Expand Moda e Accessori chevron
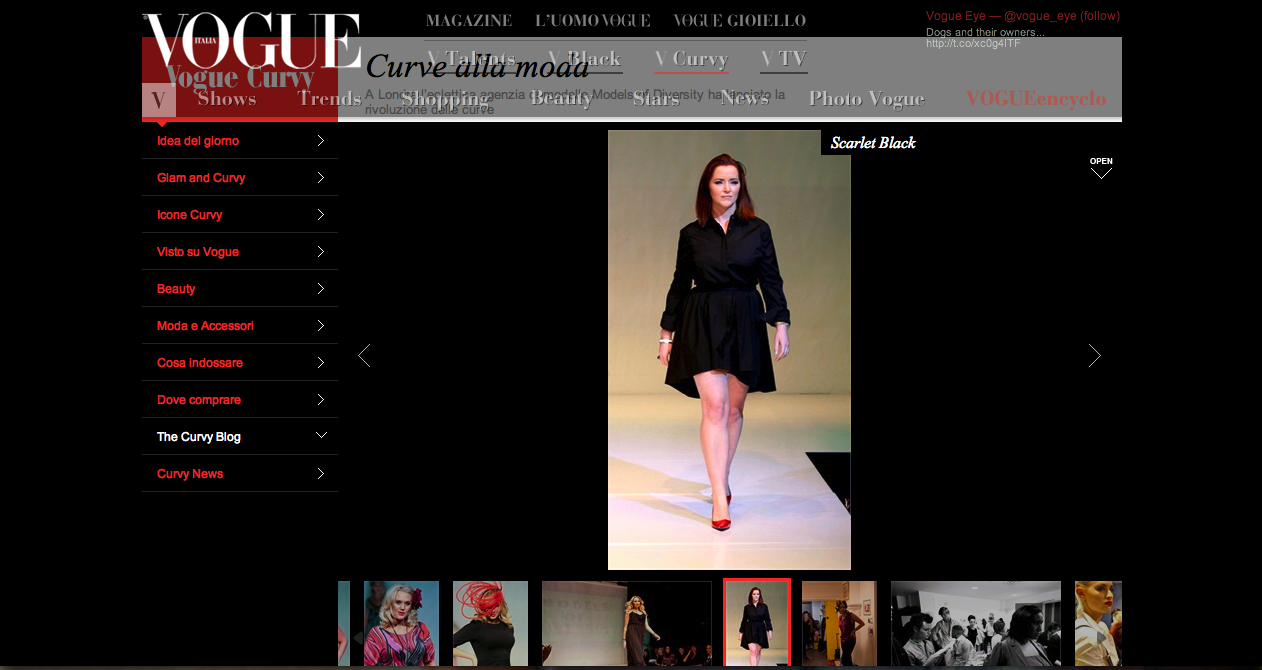Image resolution: width=1262 pixels, height=670 pixels. click(320, 326)
